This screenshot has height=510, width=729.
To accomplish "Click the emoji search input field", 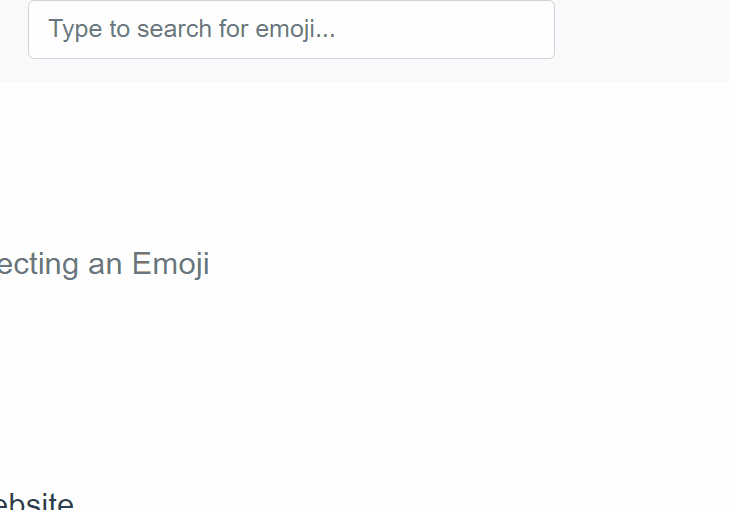I will (x=291, y=29).
